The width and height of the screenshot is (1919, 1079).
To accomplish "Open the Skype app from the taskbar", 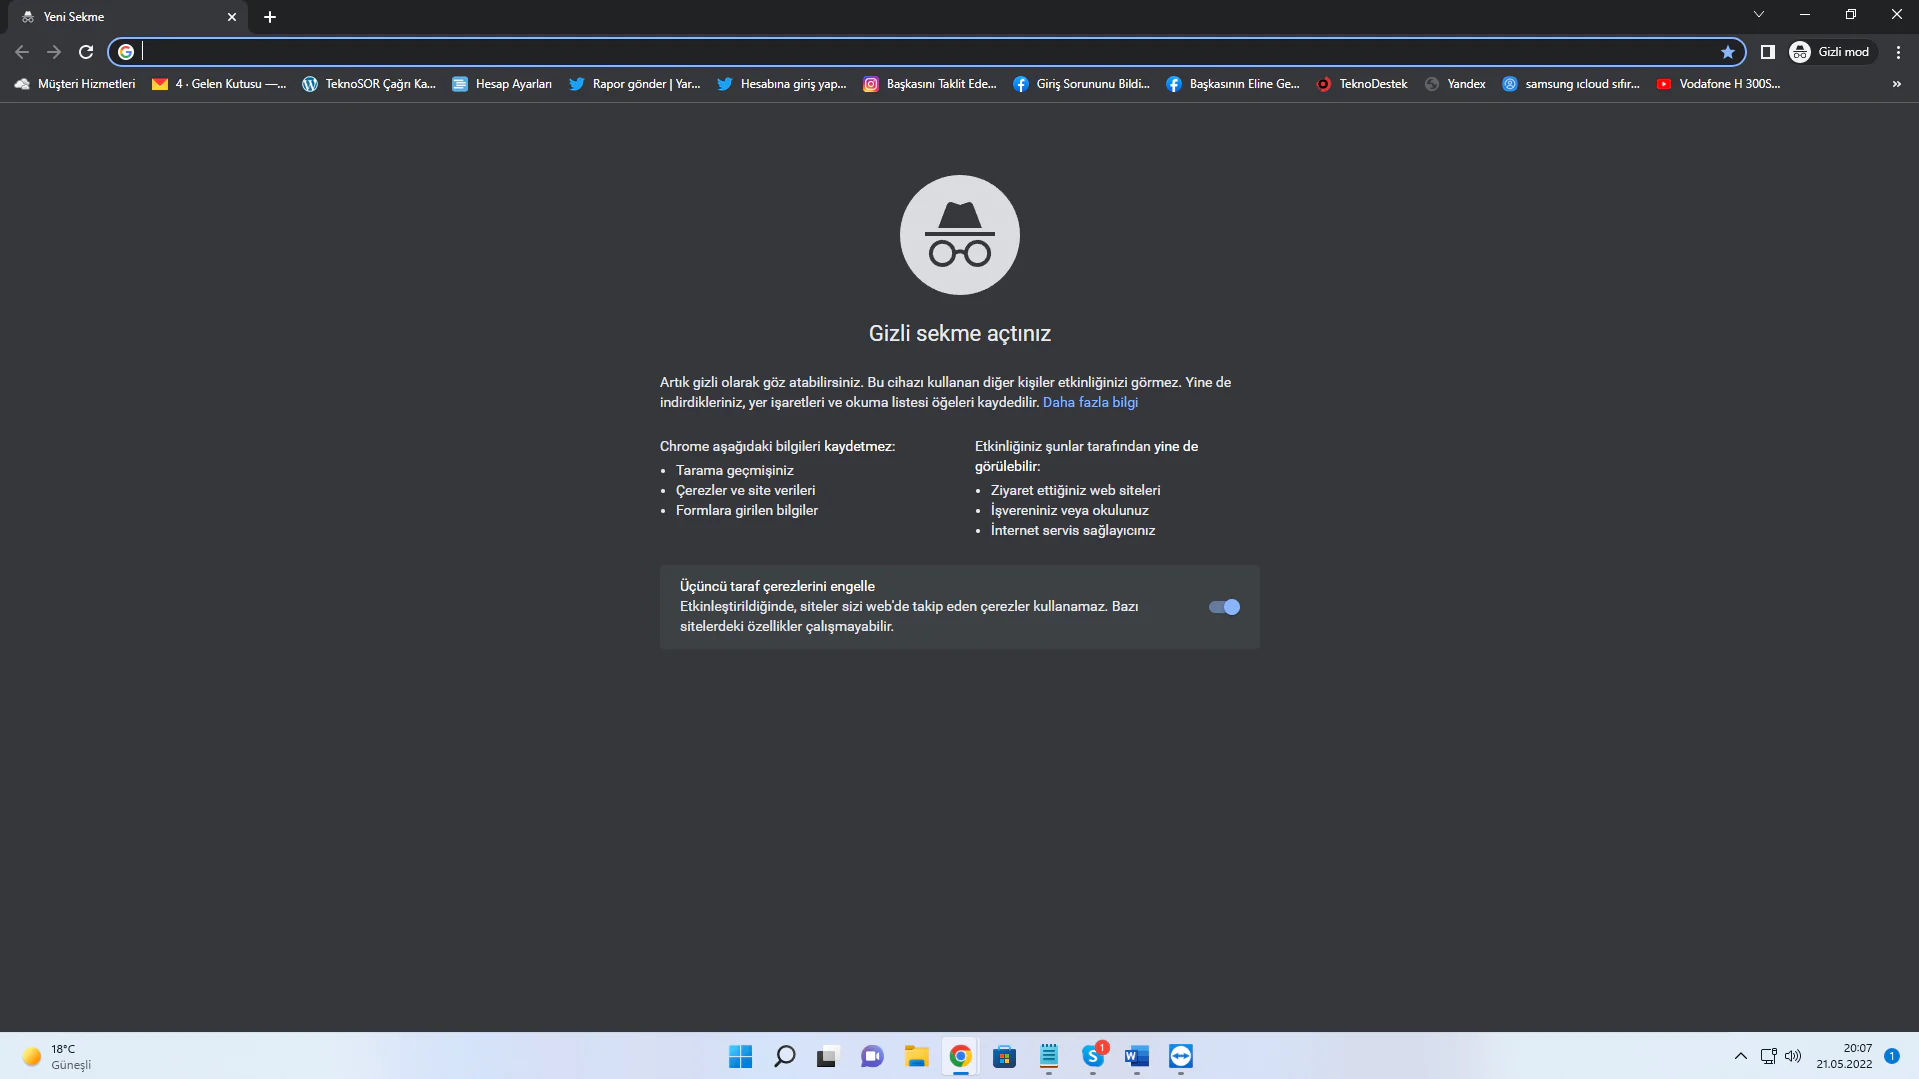I will click(1091, 1057).
